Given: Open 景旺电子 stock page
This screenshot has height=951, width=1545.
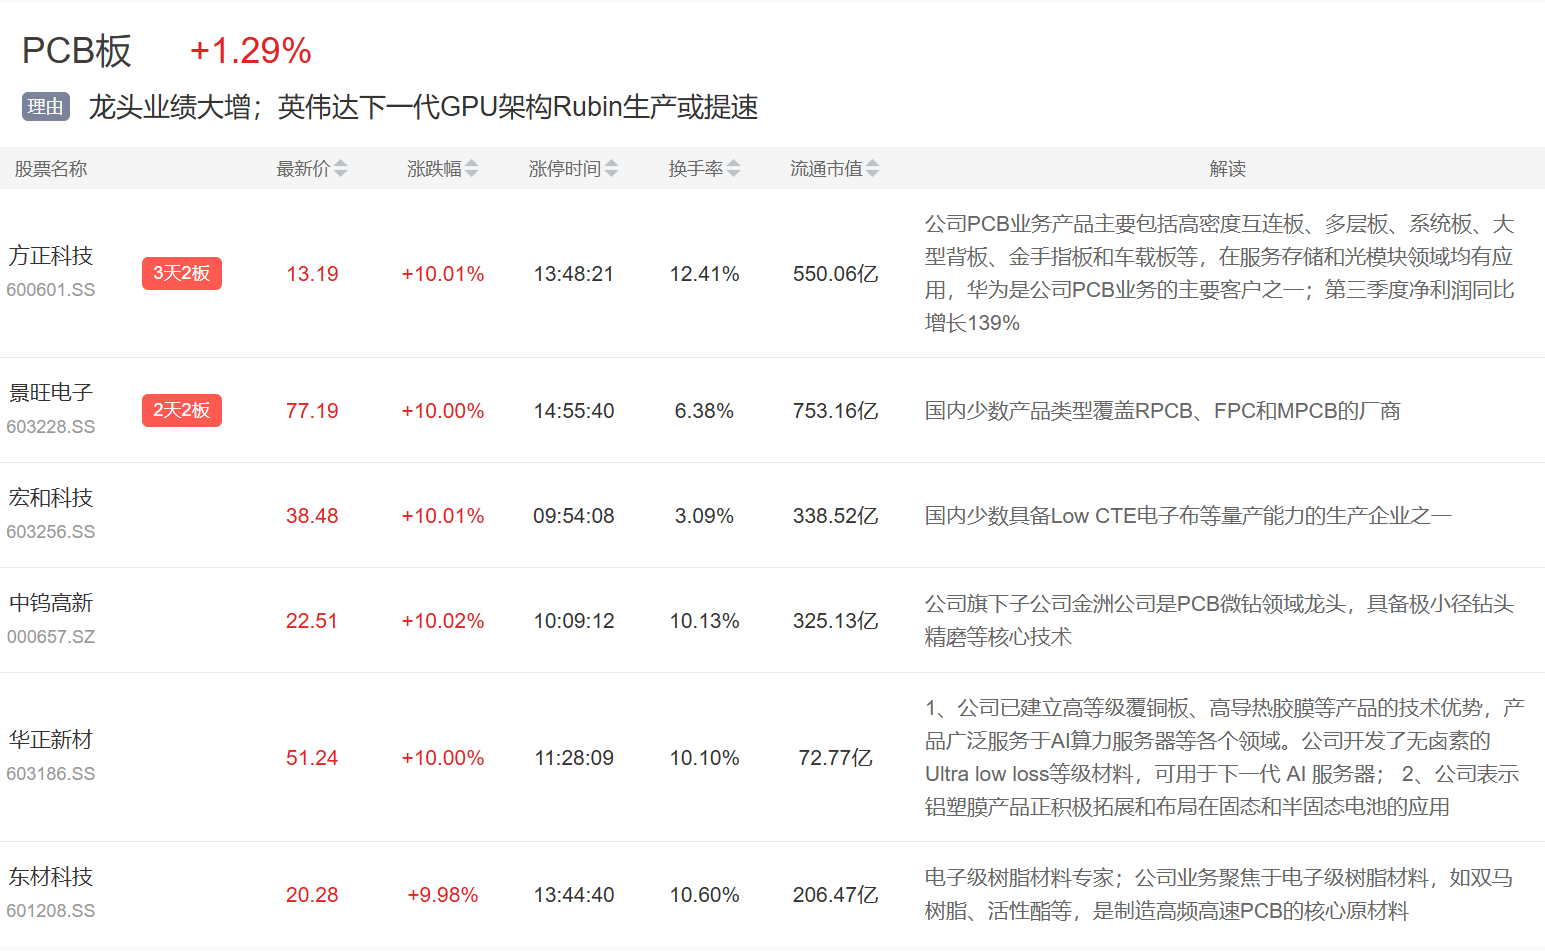Looking at the screenshot, I should click(x=51, y=393).
